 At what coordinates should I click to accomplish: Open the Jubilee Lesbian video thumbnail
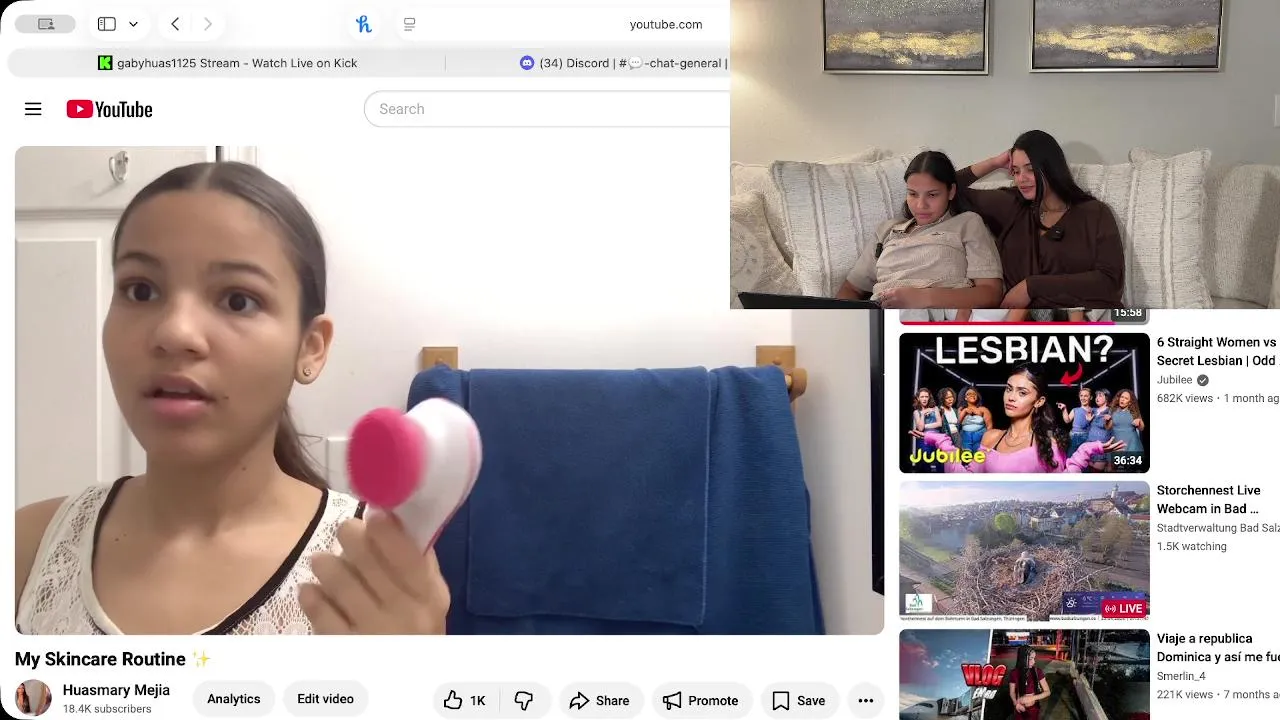pos(1024,402)
